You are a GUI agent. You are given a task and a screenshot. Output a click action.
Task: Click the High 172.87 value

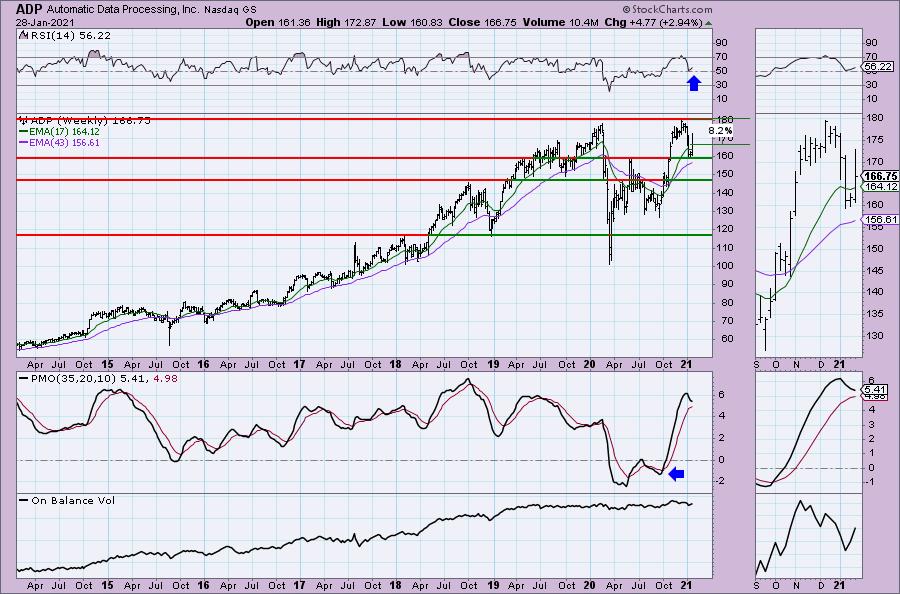click(x=346, y=22)
